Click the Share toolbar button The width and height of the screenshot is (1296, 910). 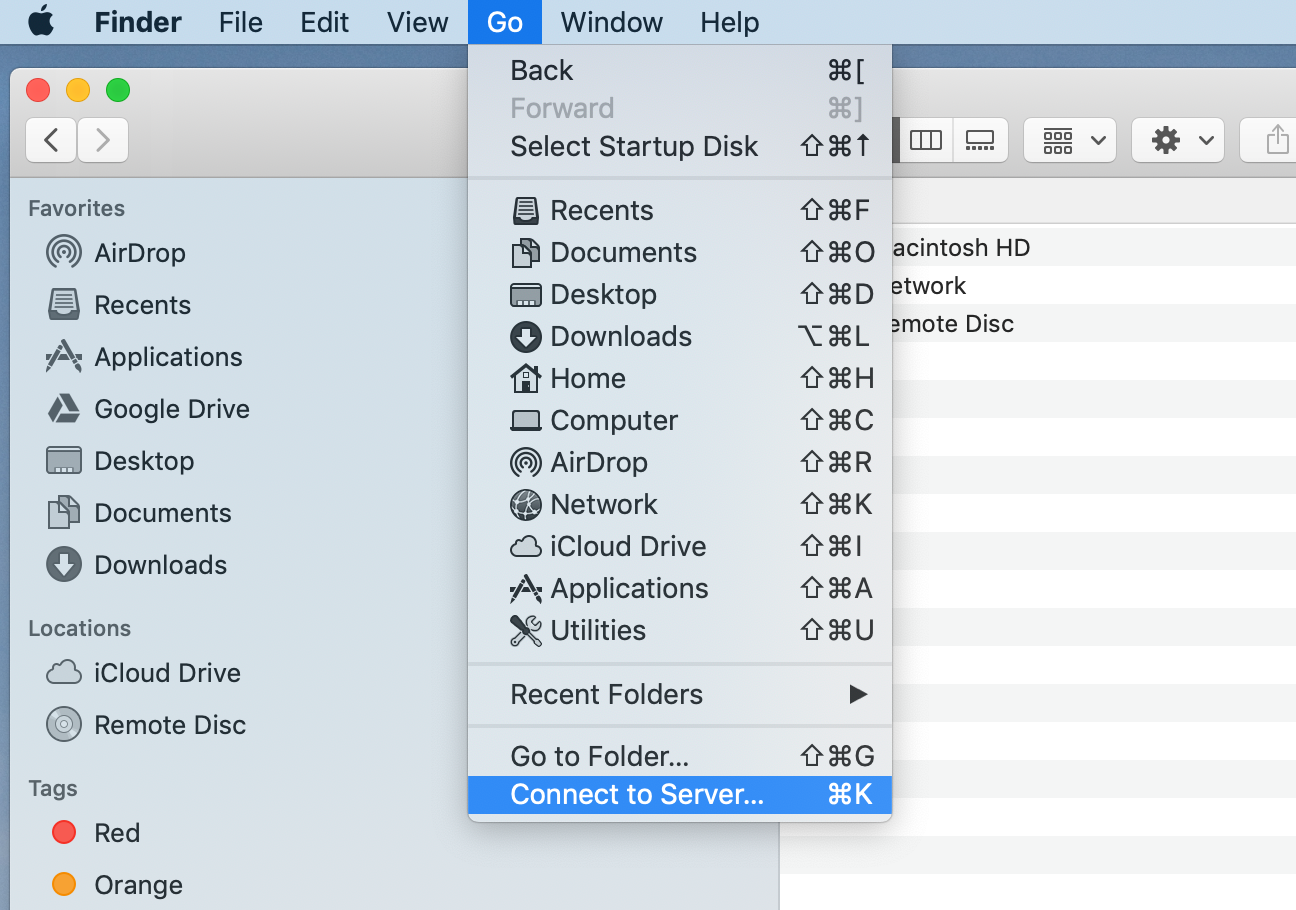point(1267,140)
